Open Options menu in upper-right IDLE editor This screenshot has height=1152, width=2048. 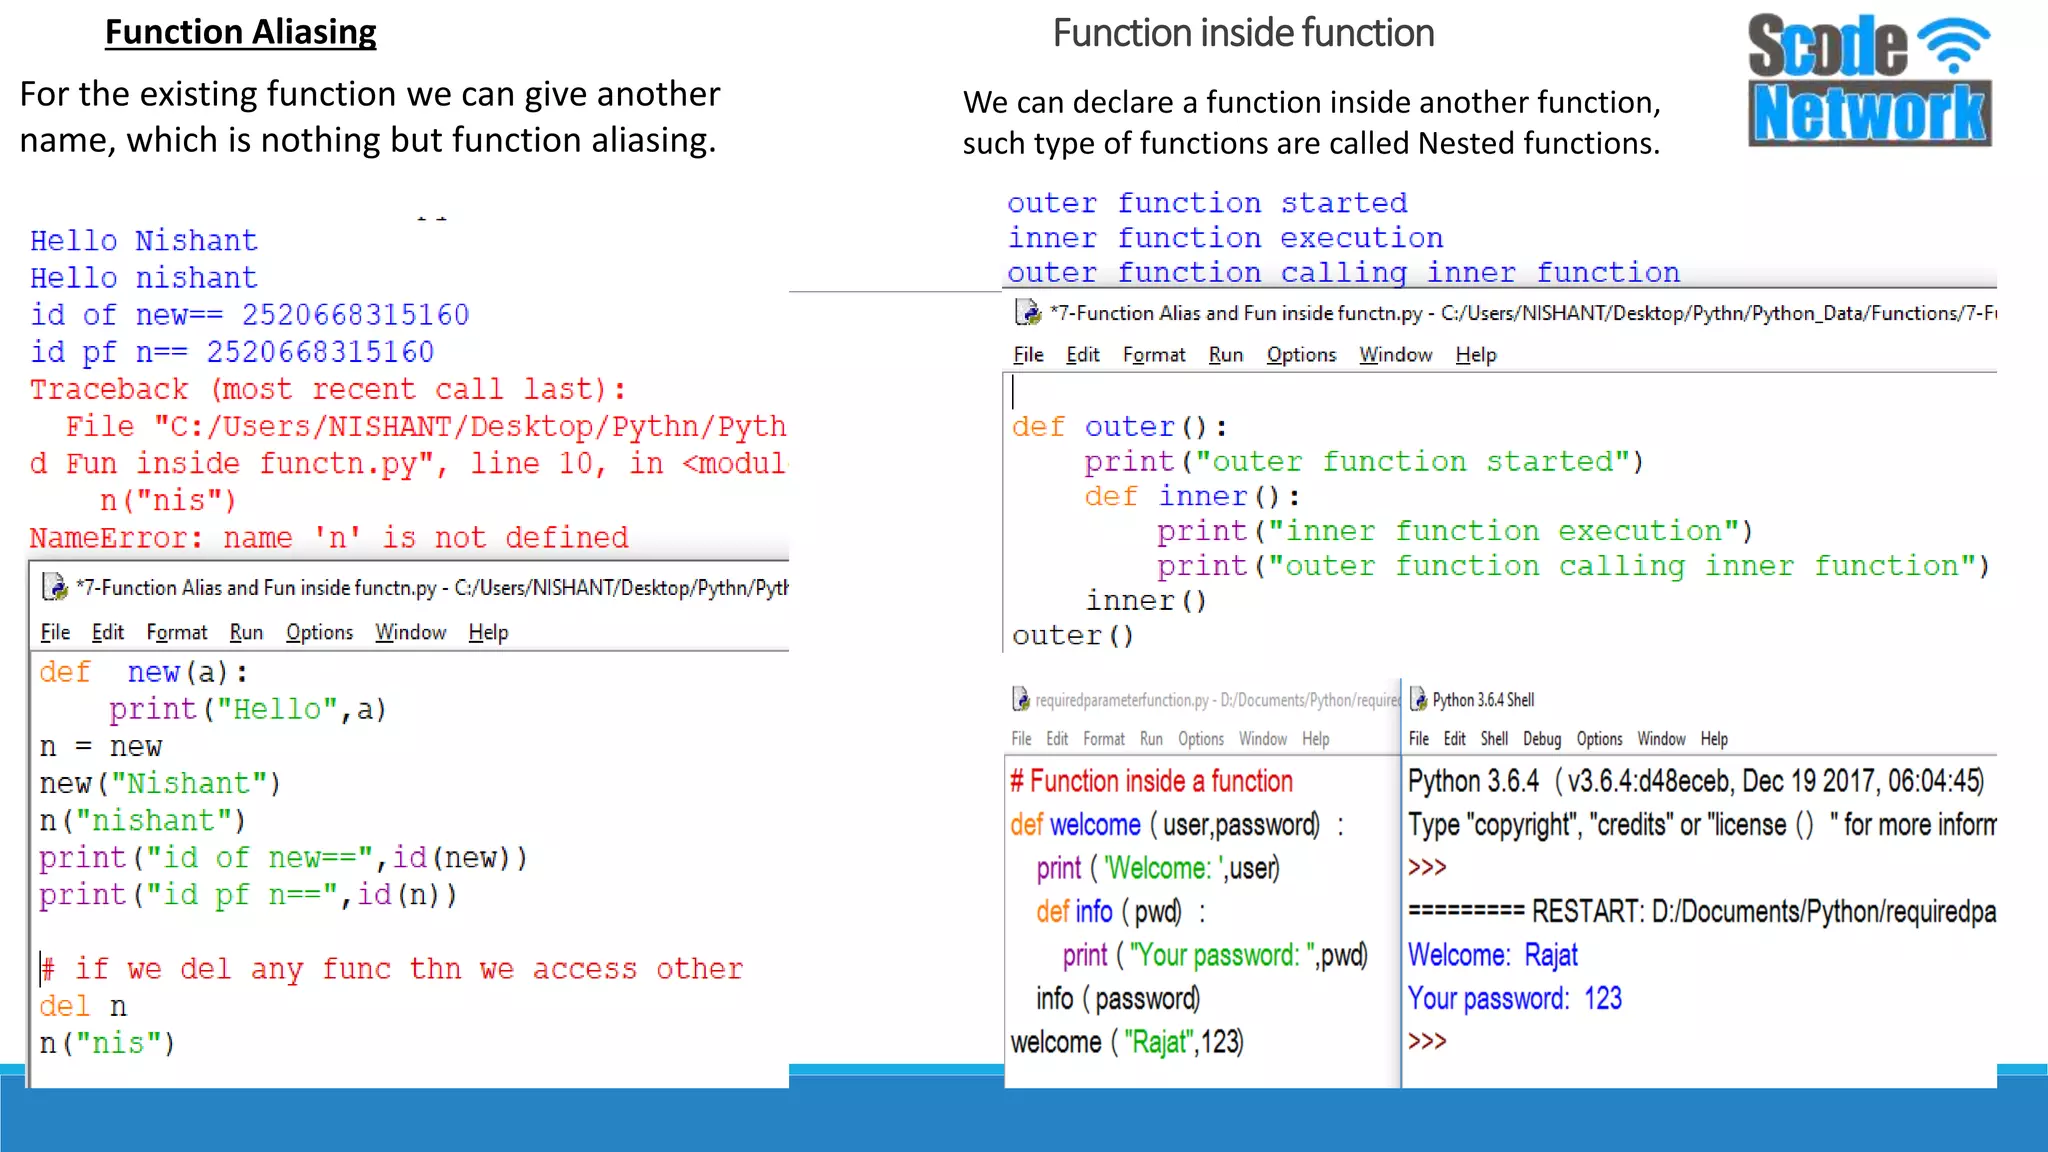coord(1301,355)
